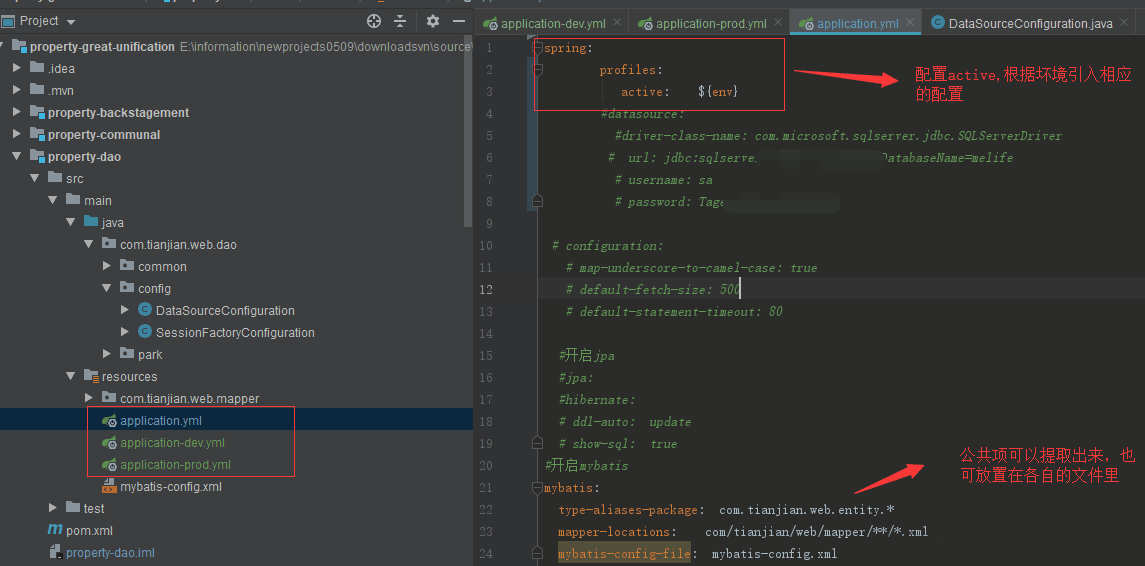
Task: Select mybatis-config.xml file in tree
Action: (170, 487)
